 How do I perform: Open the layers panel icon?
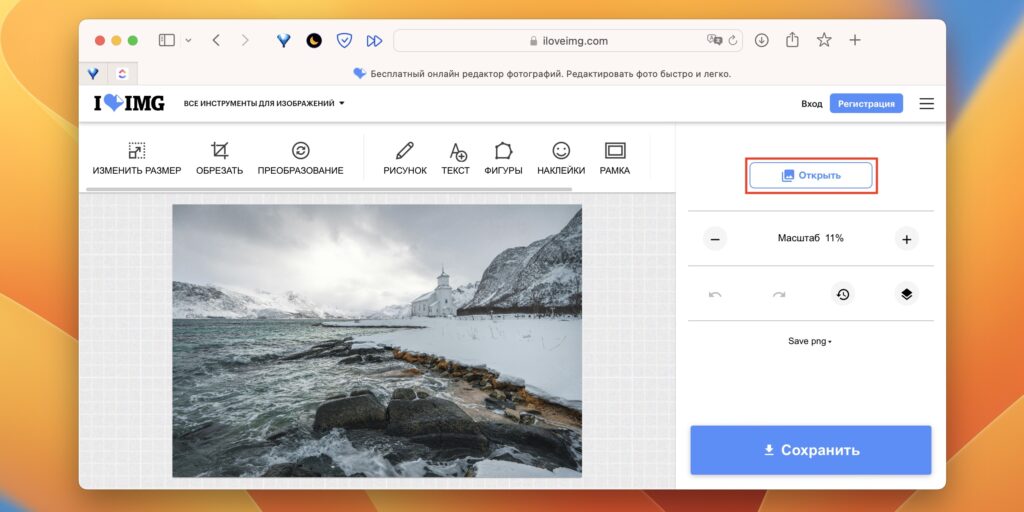pyautogui.click(x=906, y=295)
